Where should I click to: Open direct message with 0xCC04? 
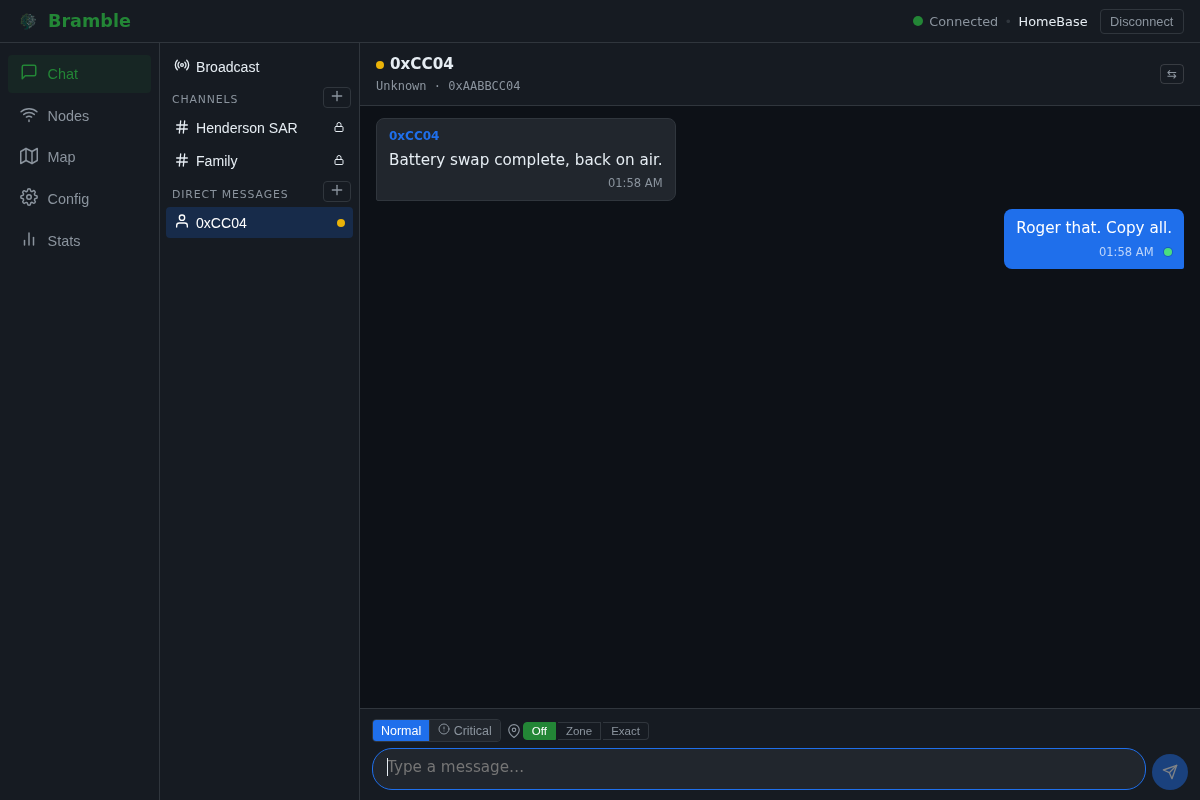259,223
